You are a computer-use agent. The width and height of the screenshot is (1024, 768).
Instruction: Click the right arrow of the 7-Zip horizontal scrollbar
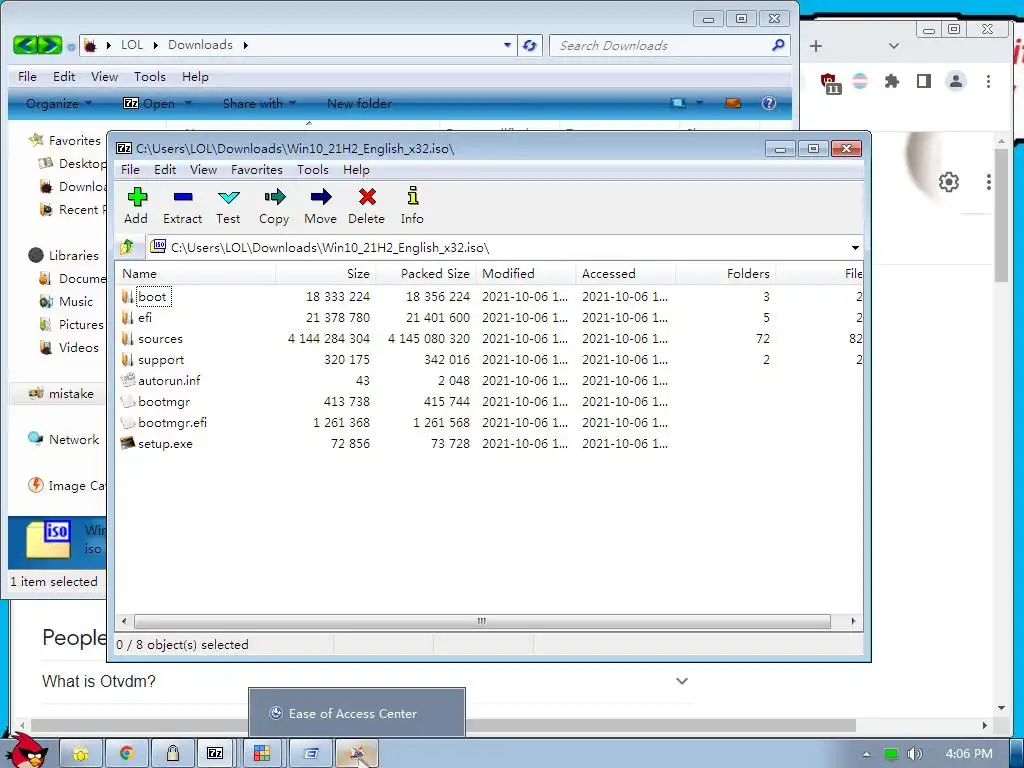pyautogui.click(x=853, y=621)
